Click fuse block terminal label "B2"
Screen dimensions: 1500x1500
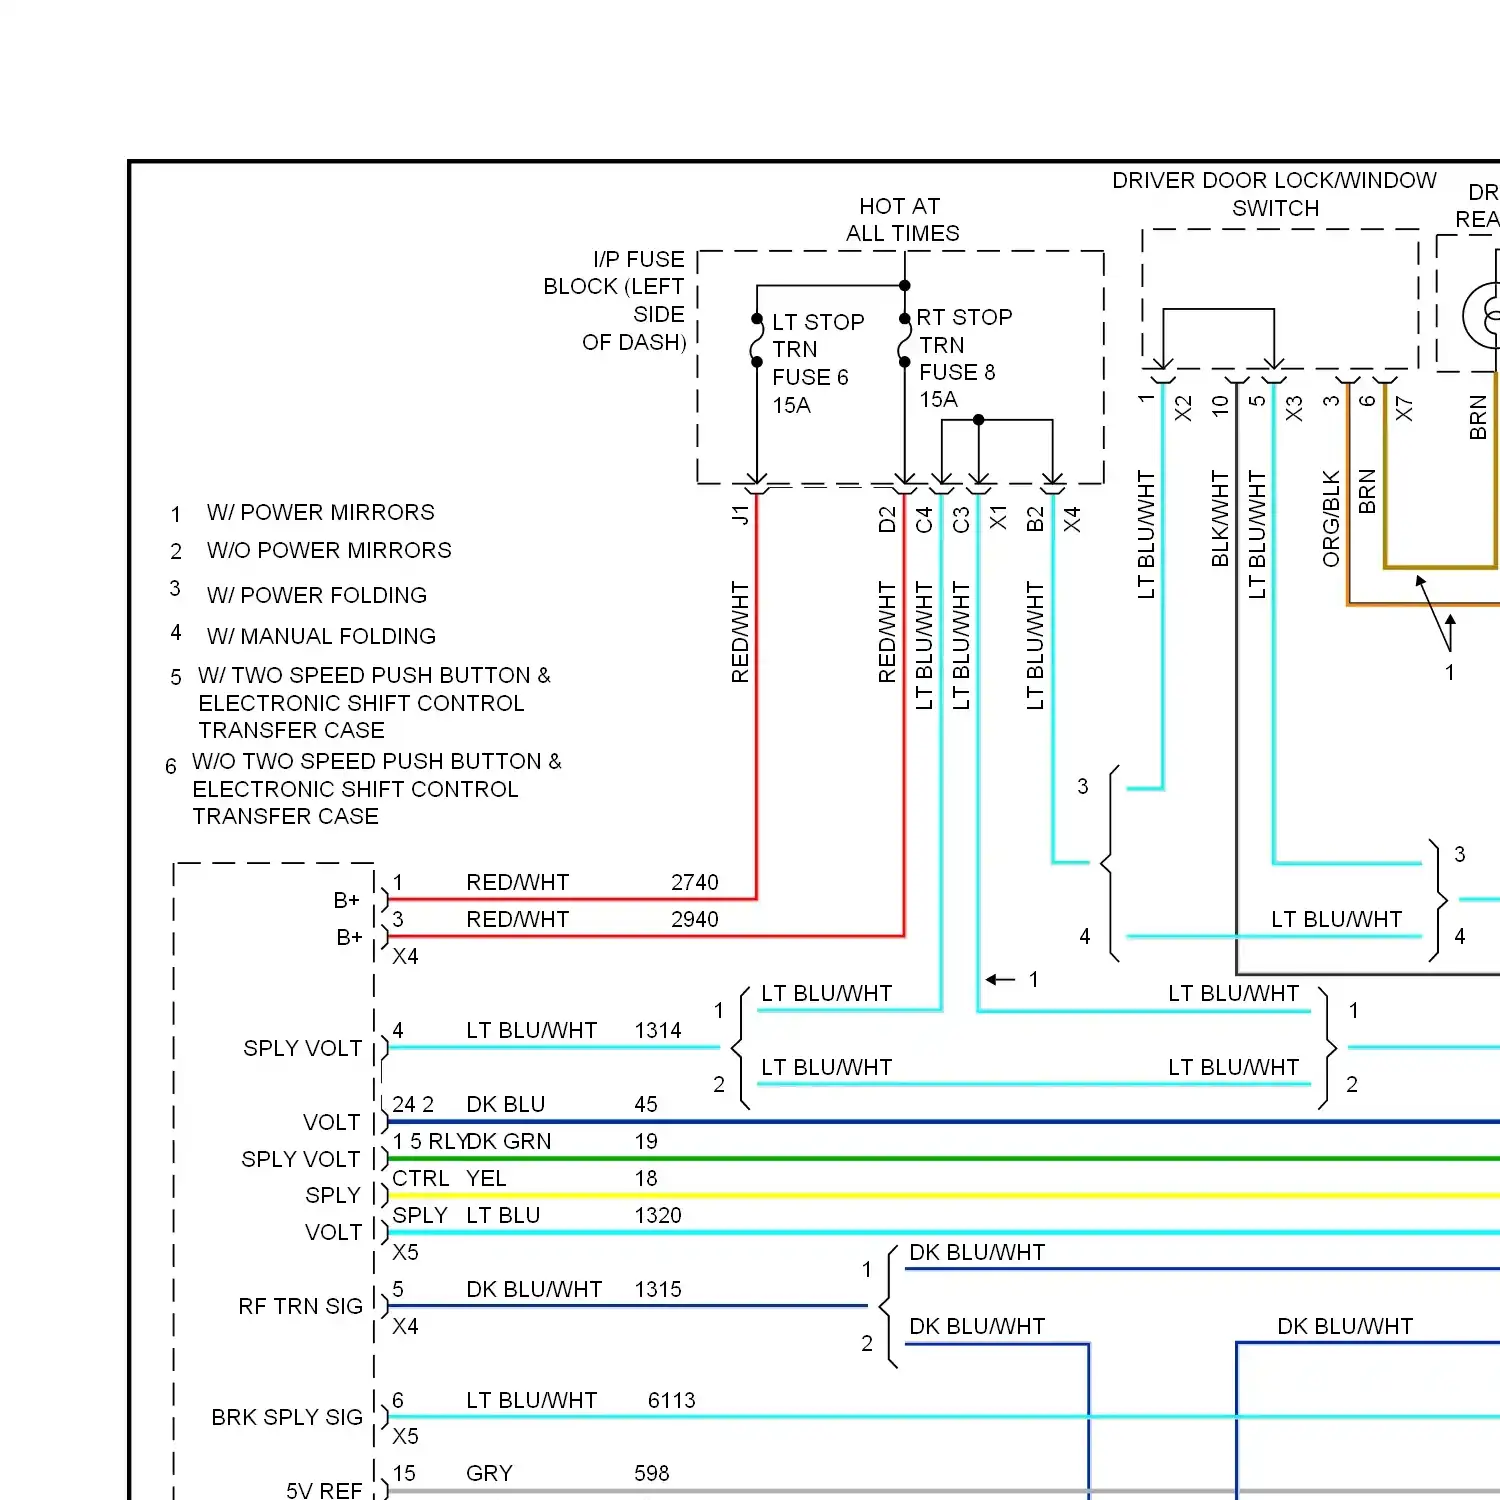[1035, 520]
